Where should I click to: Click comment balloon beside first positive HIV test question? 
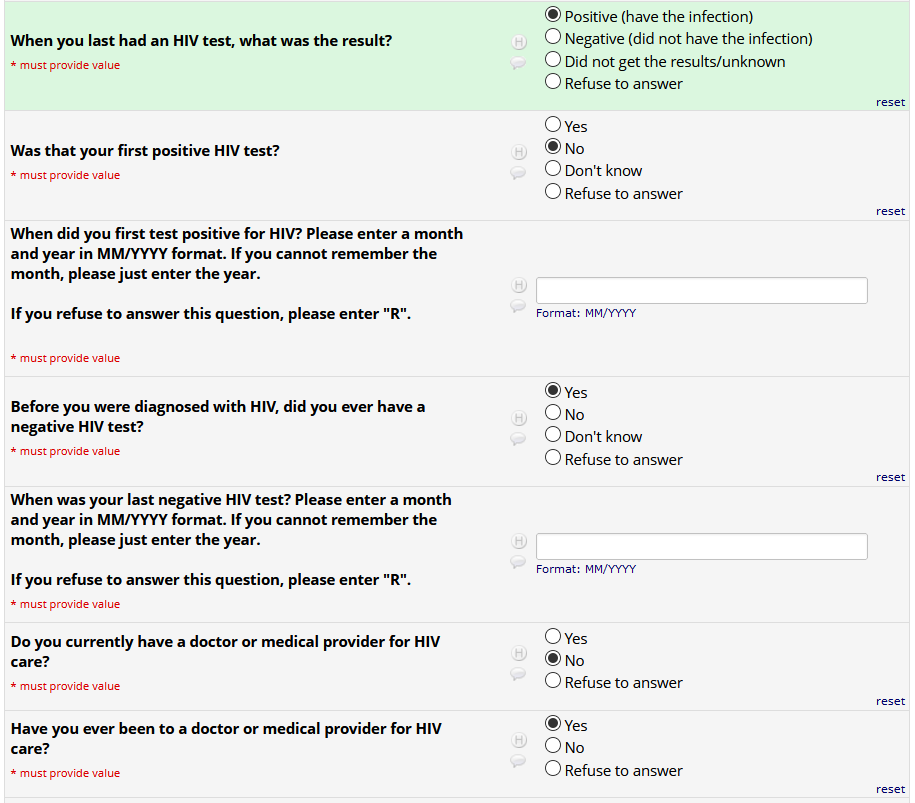(518, 173)
